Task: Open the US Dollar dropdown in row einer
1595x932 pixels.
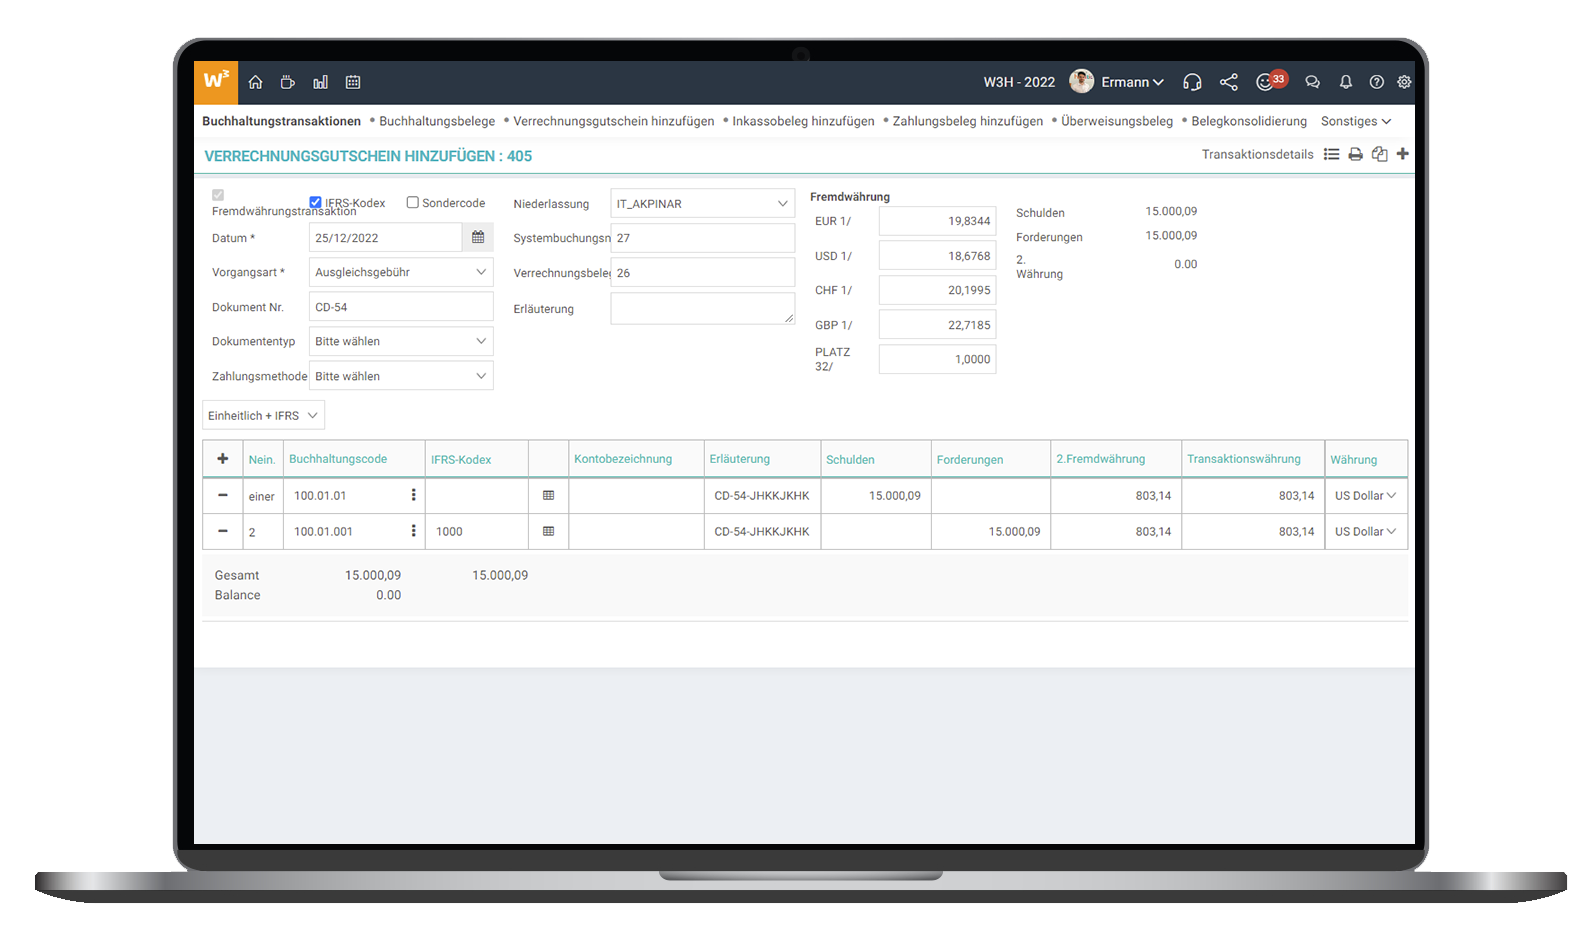Action: (1365, 495)
